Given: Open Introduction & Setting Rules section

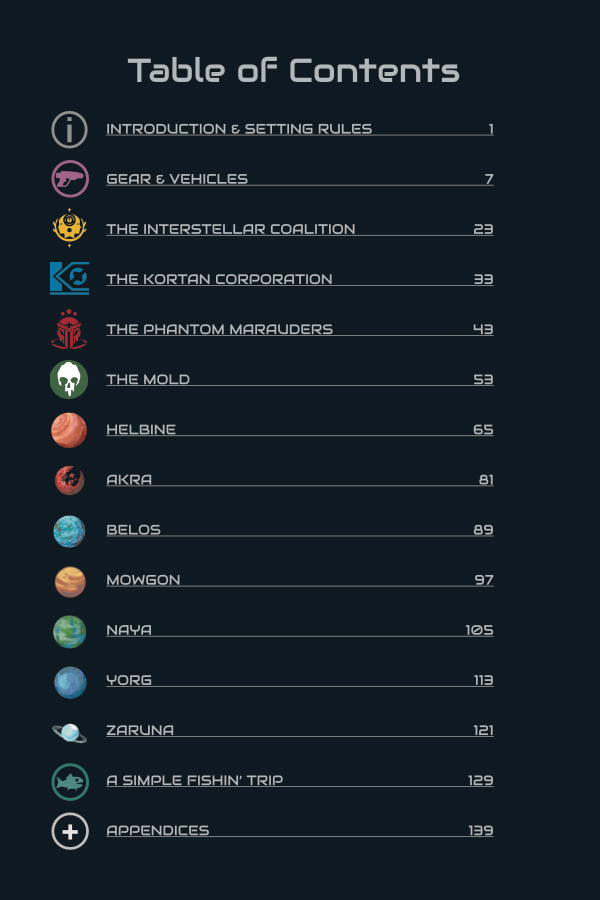Looking at the screenshot, I should click(x=239, y=129).
